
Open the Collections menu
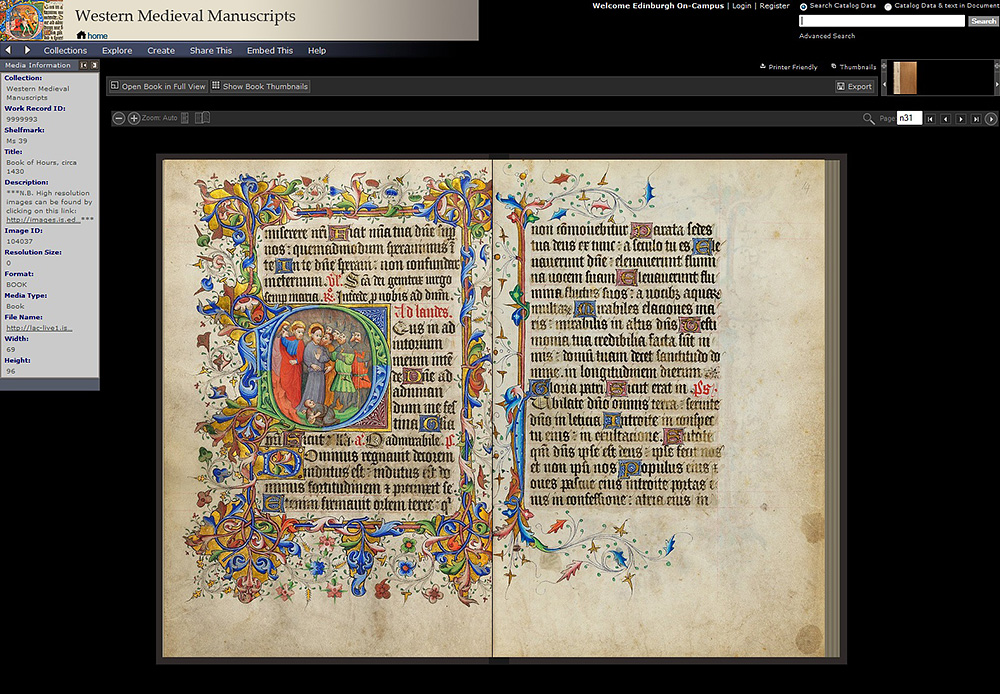(x=65, y=50)
